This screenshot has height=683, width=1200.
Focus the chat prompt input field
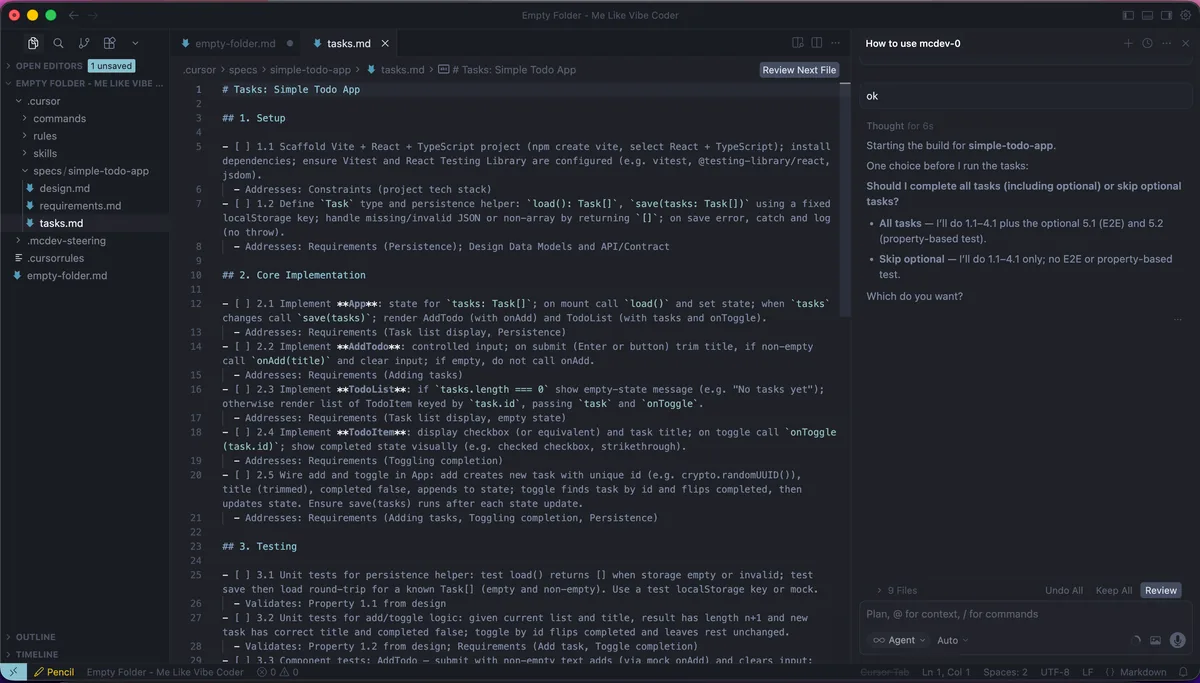pyautogui.click(x=1020, y=614)
